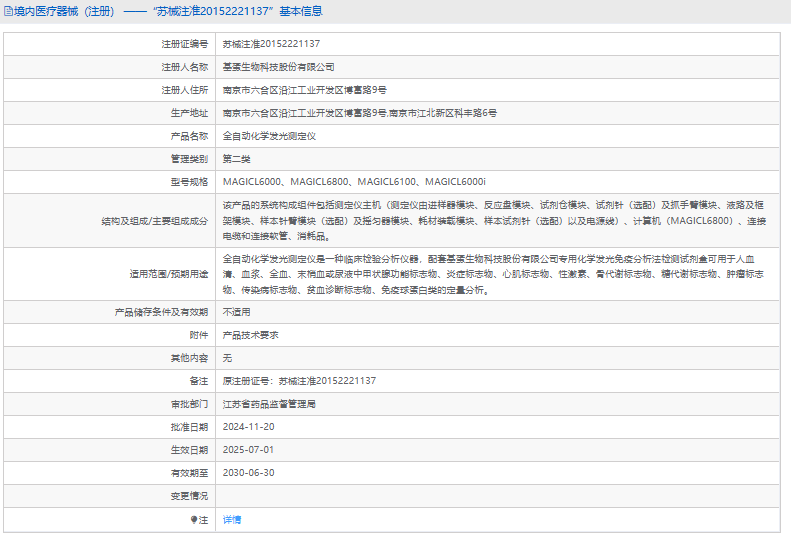Click the 结构及组成/主要组成成分 label

(x=155, y=221)
